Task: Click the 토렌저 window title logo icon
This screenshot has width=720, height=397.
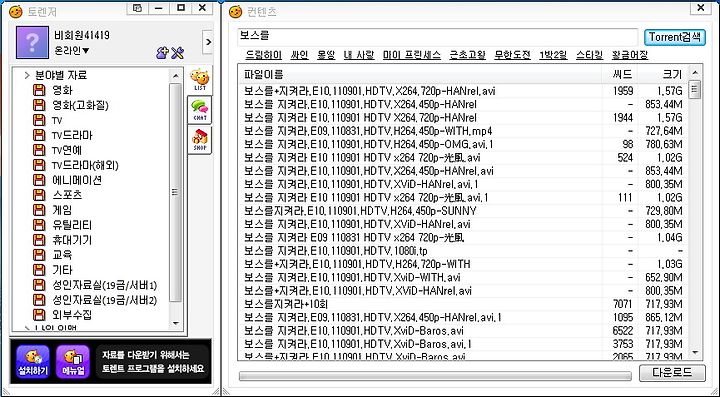Action: point(16,11)
